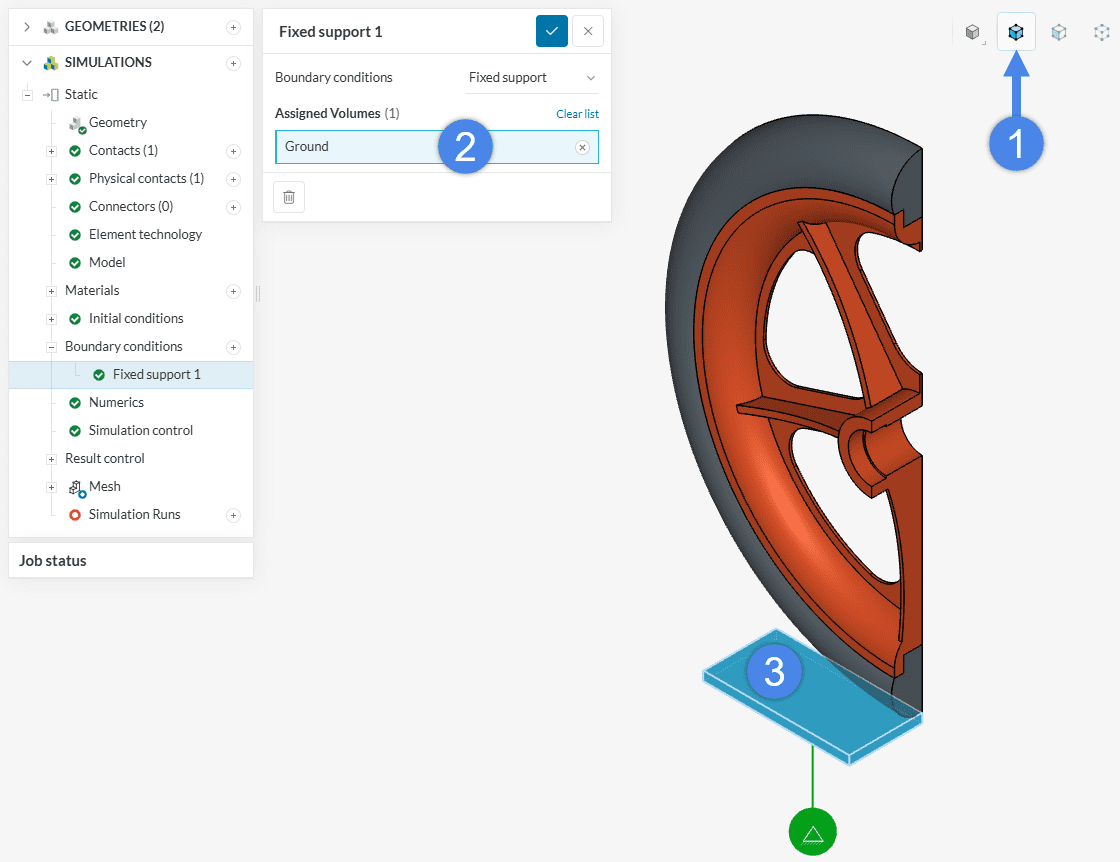Select the translucent cube display icon
Viewport: 1120px width, 862px height.
click(1059, 32)
